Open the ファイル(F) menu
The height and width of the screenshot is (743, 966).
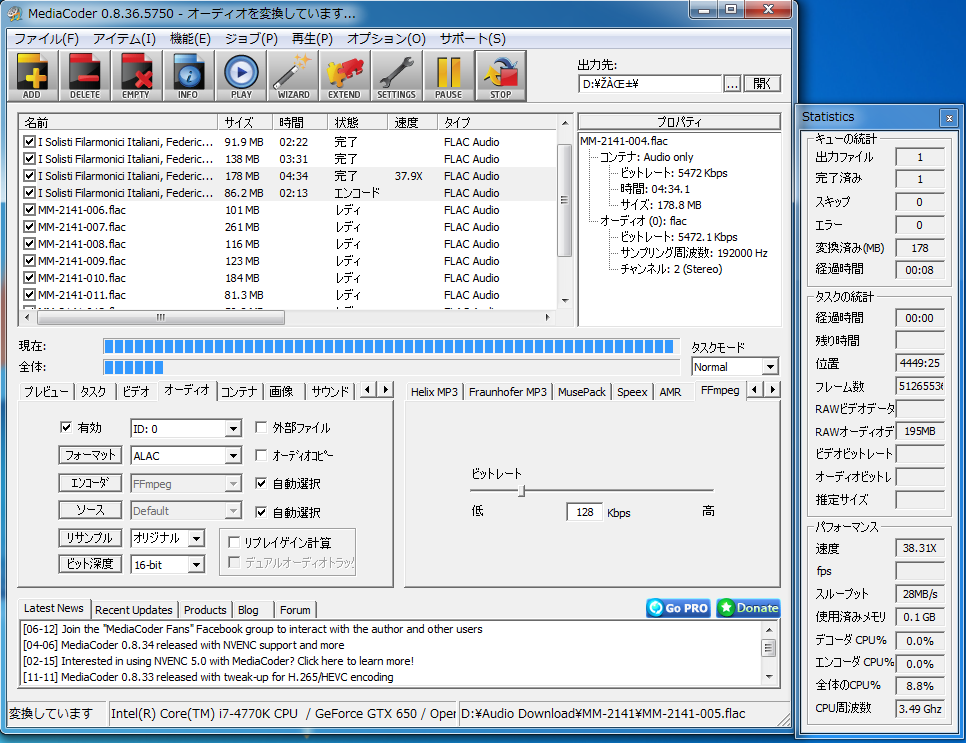click(47, 39)
